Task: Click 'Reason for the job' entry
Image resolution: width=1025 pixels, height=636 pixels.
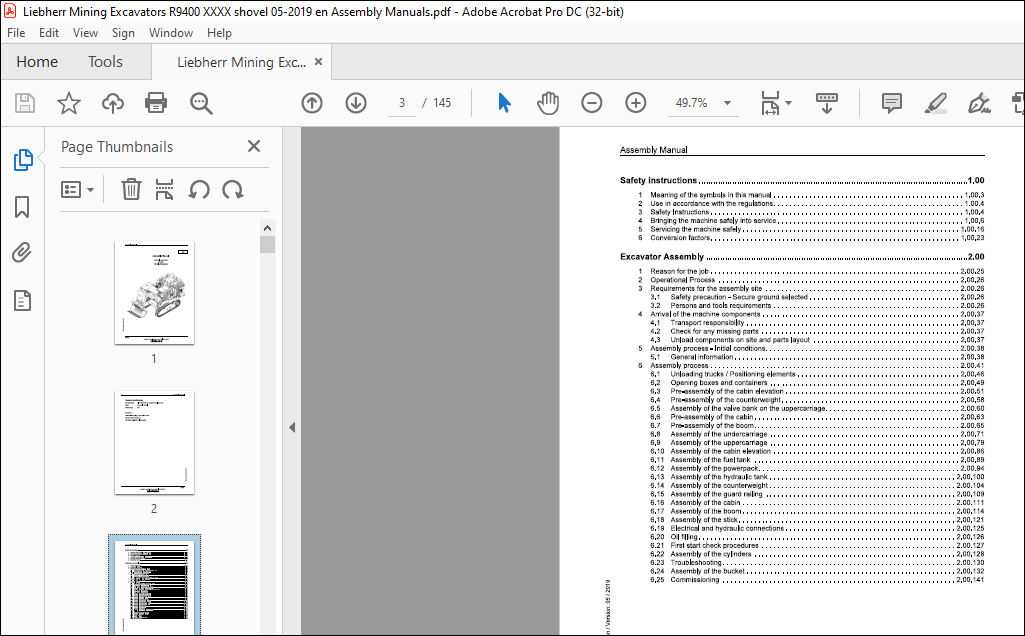Action: tap(679, 271)
